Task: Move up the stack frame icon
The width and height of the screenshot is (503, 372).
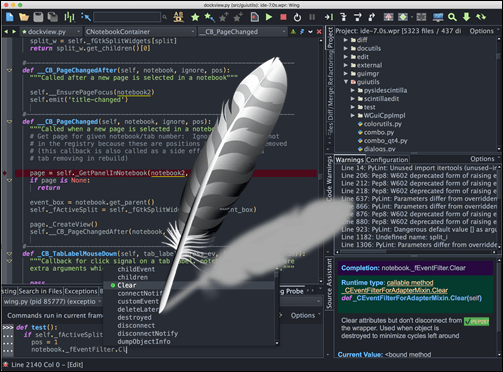Action: (x=388, y=17)
